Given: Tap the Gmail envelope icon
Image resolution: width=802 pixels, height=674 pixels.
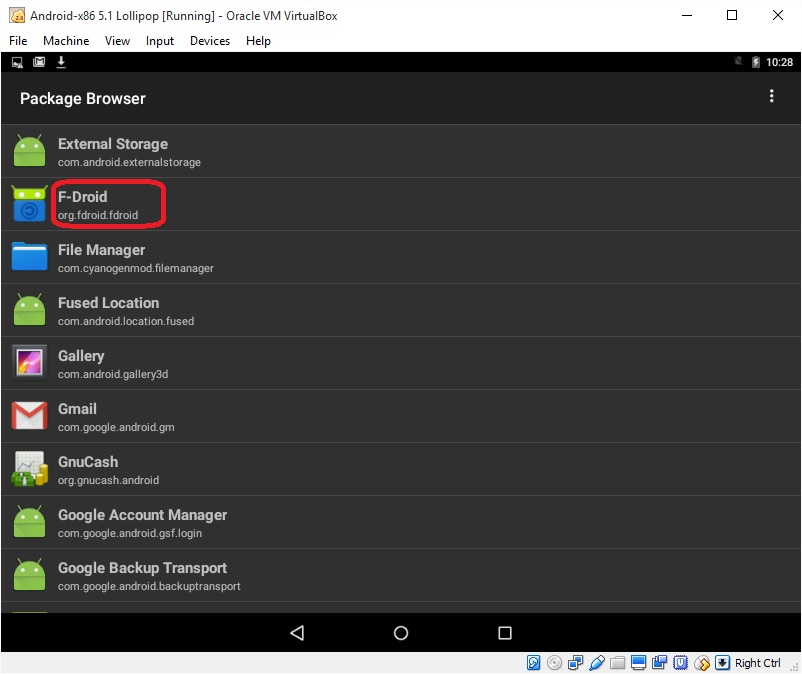Looking at the screenshot, I should [29, 415].
